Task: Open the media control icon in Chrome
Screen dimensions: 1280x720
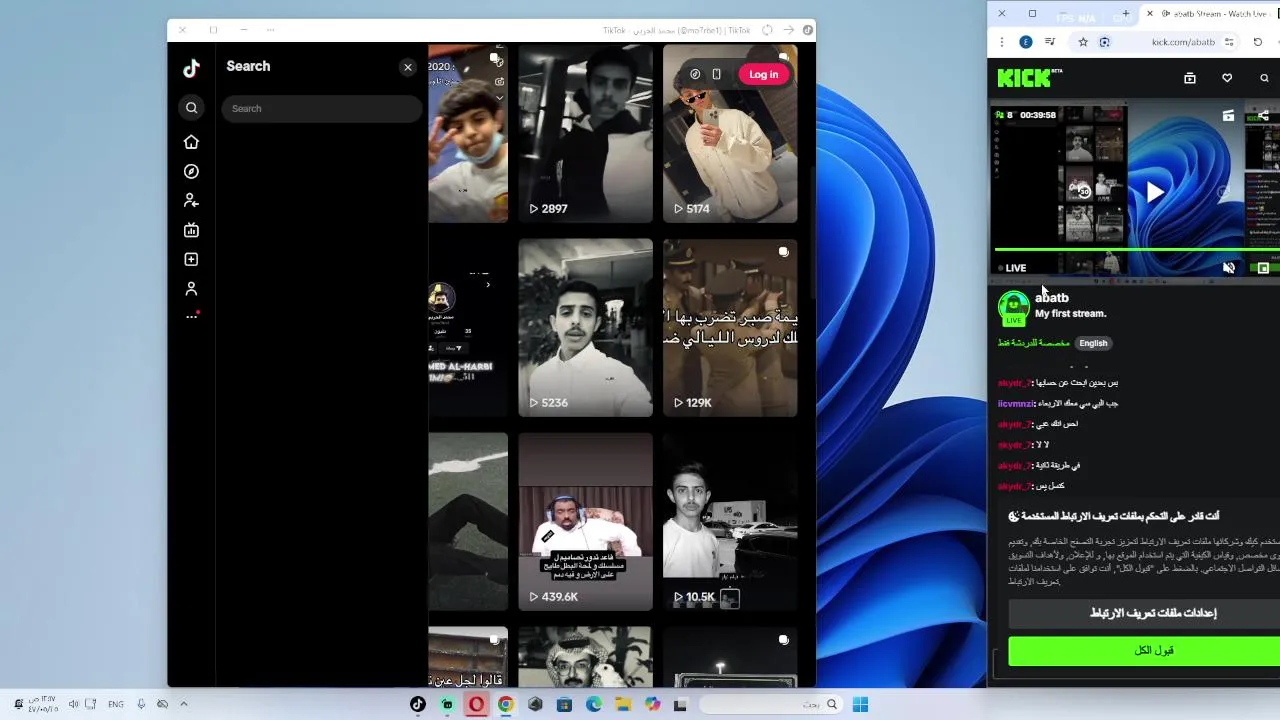Action: point(1050,42)
